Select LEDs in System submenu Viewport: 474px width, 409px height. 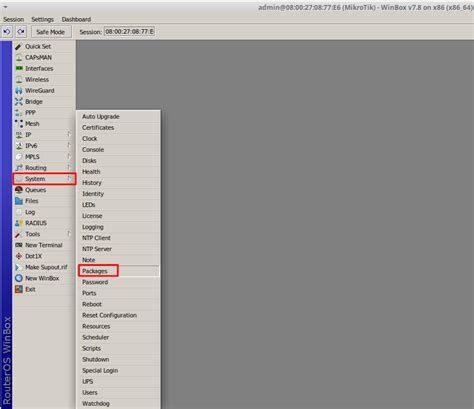click(118, 205)
